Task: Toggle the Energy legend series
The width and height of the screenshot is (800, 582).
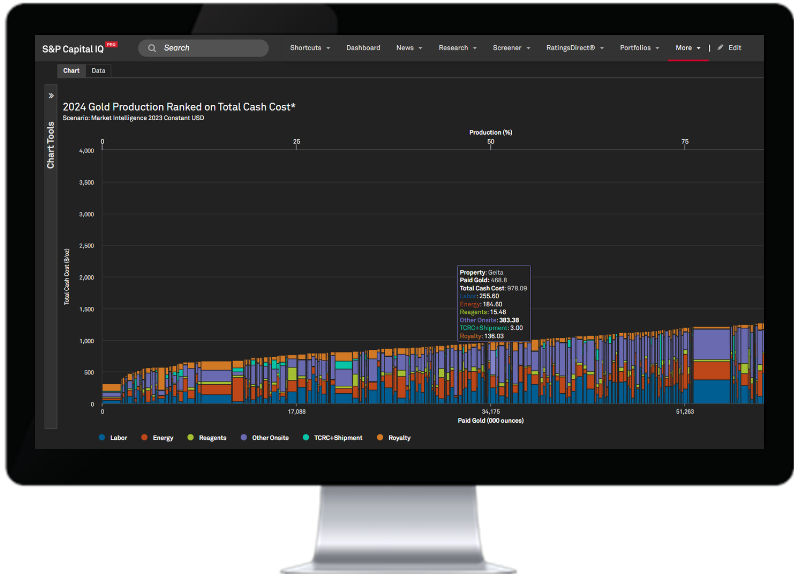Action: tap(157, 438)
